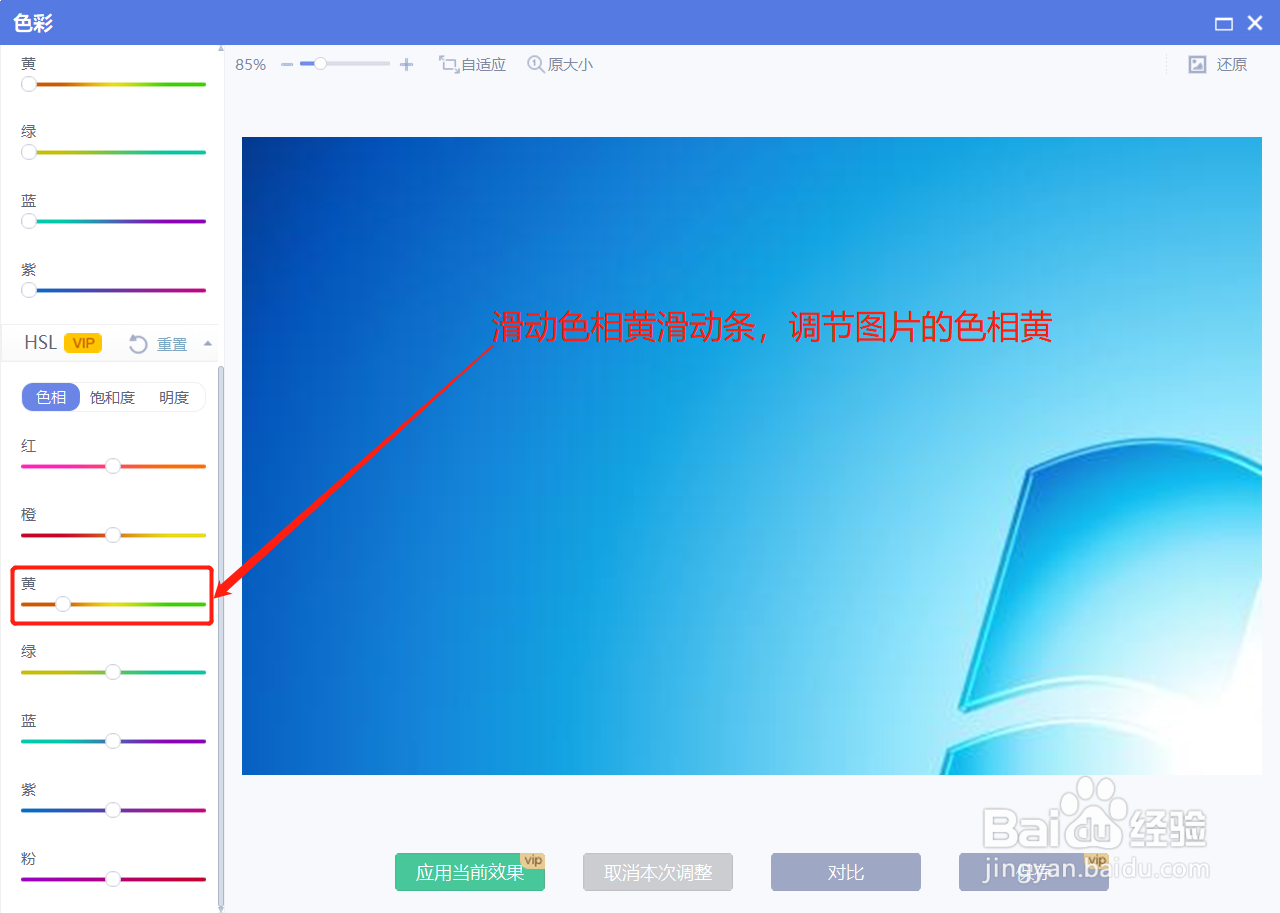Click the VIP badge beside HSL
1280x913 pixels.
coord(83,343)
